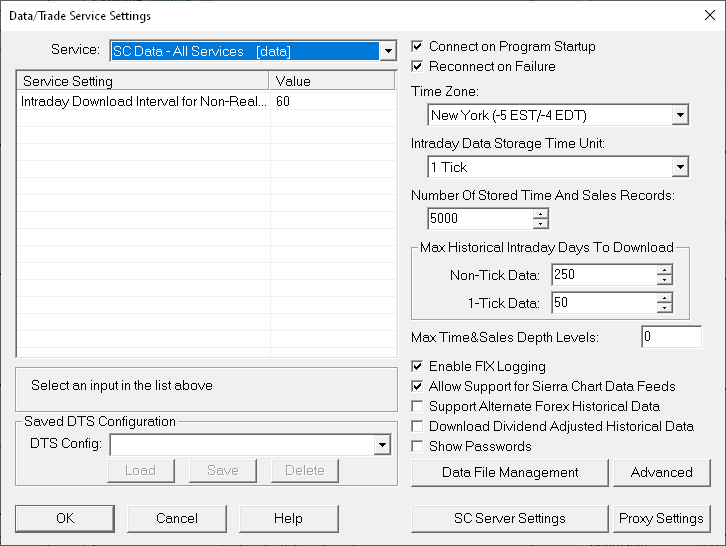Increase 1-Tick Data days value
This screenshot has height=546, width=726.
664,298
